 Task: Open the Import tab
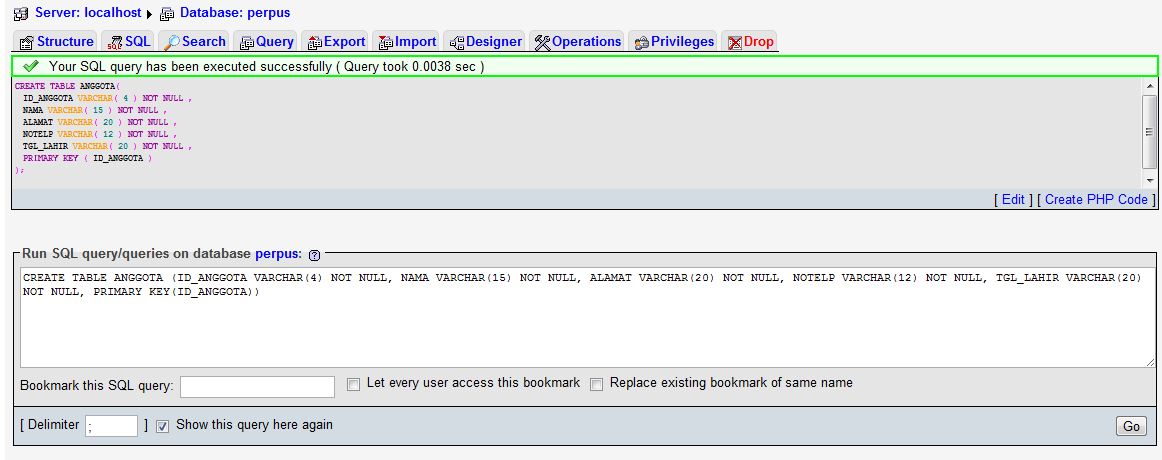[x=407, y=41]
